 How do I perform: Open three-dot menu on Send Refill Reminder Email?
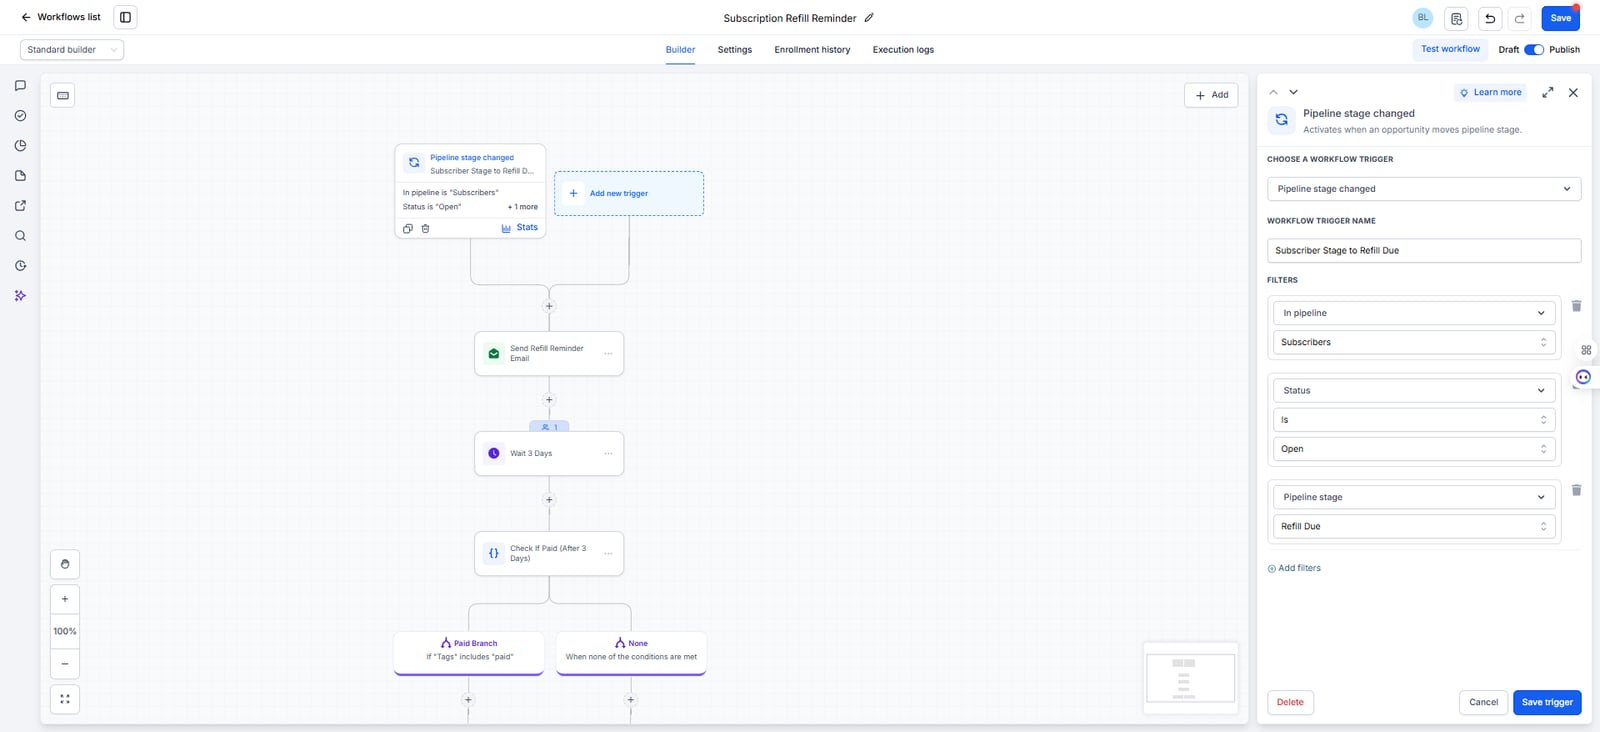[x=608, y=354]
